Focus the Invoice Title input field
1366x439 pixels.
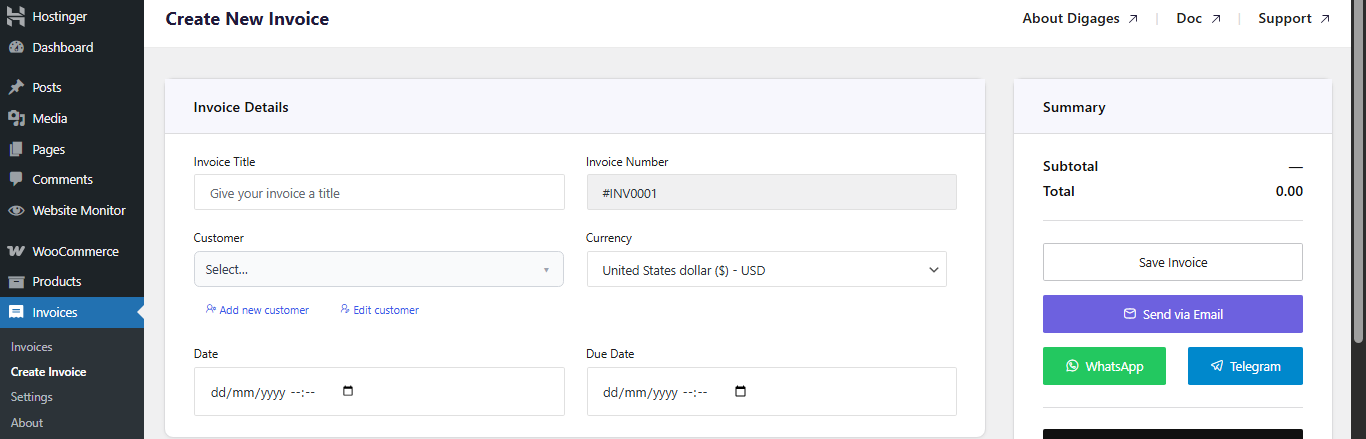pos(379,193)
